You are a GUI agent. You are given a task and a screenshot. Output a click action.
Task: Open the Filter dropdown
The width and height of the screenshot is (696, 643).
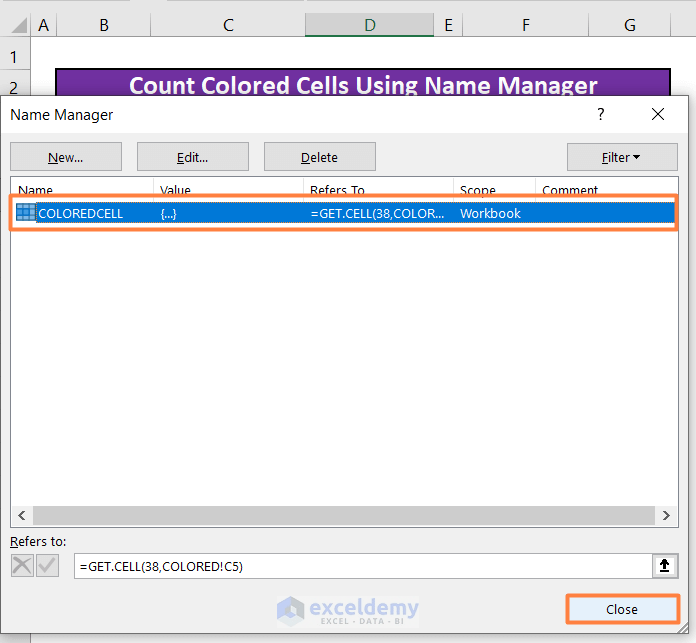point(622,157)
